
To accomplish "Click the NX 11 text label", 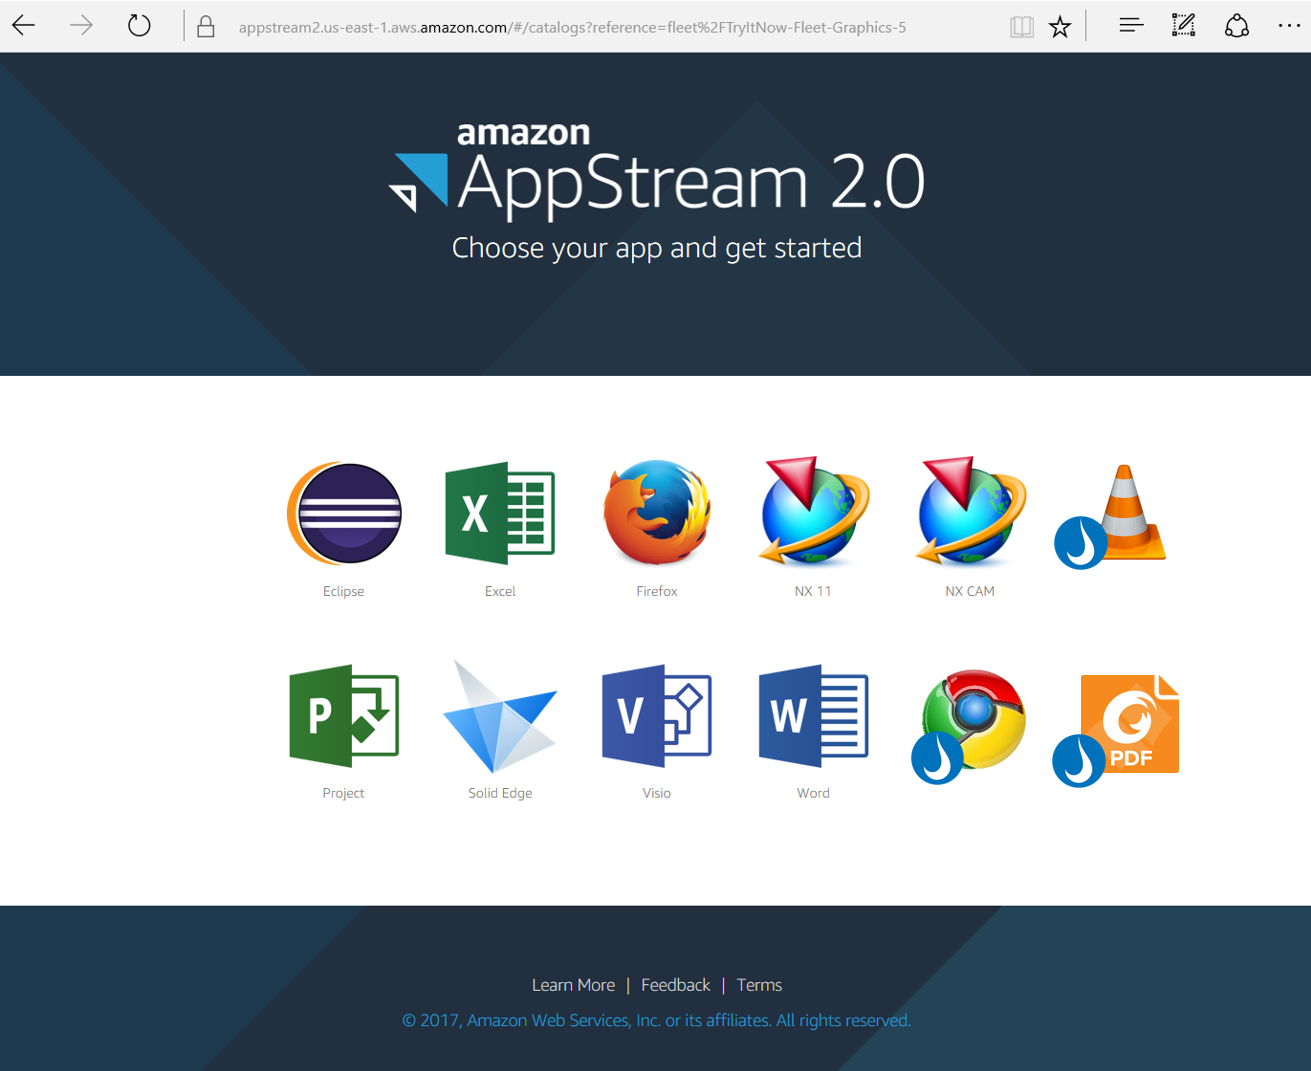I will 813,591.
